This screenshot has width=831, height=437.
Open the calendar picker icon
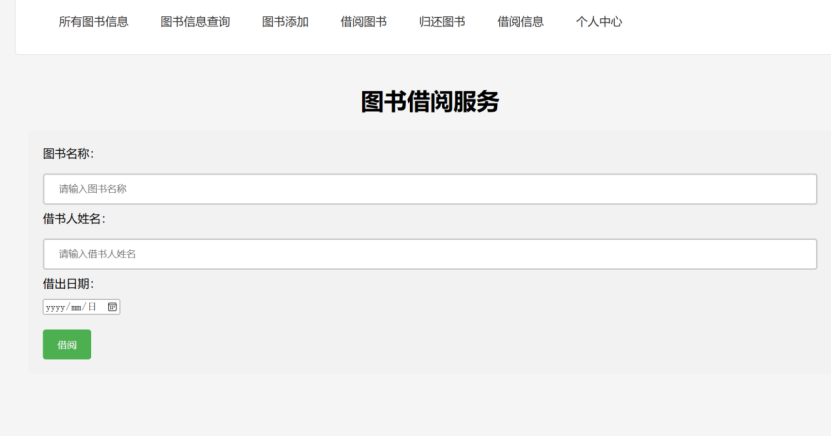click(x=112, y=307)
